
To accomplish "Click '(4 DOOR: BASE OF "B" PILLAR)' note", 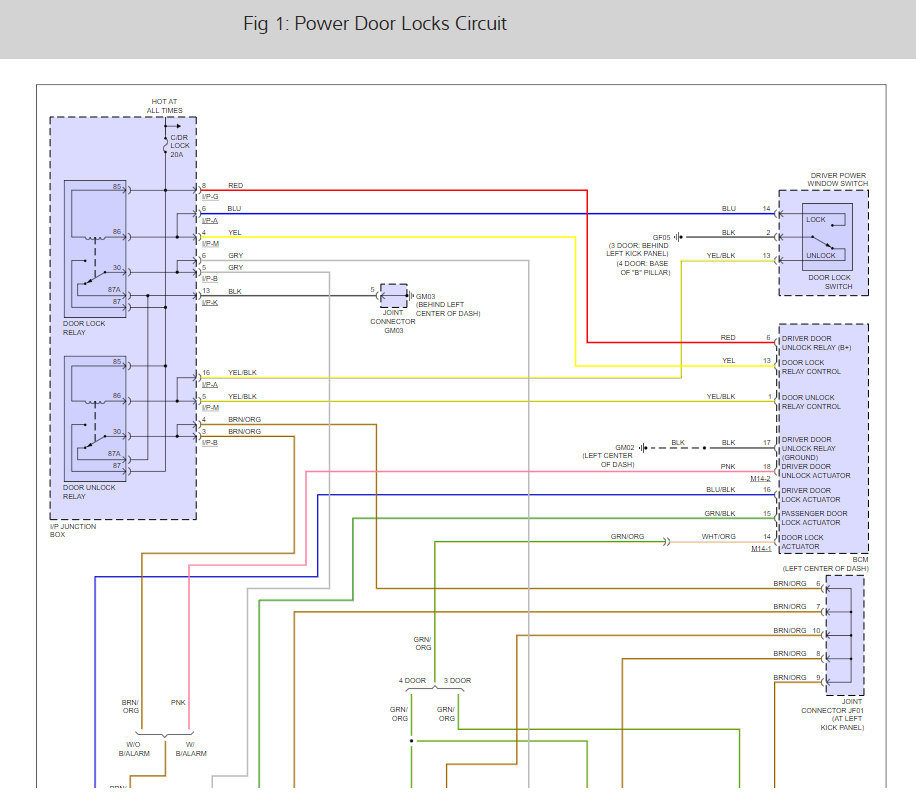I will tap(643, 268).
